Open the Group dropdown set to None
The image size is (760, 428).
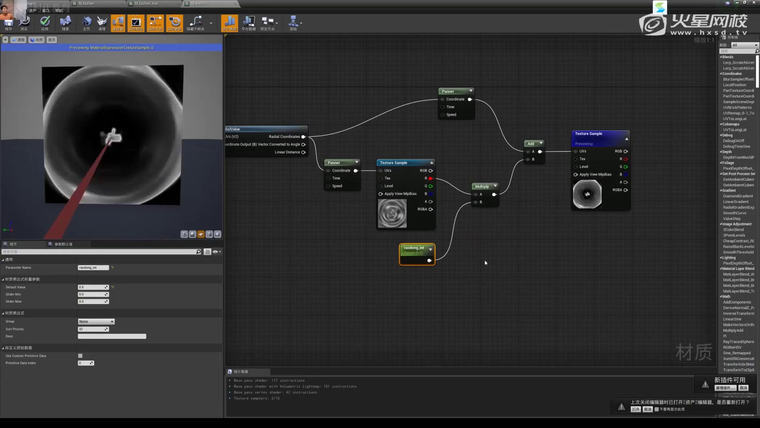click(x=96, y=321)
